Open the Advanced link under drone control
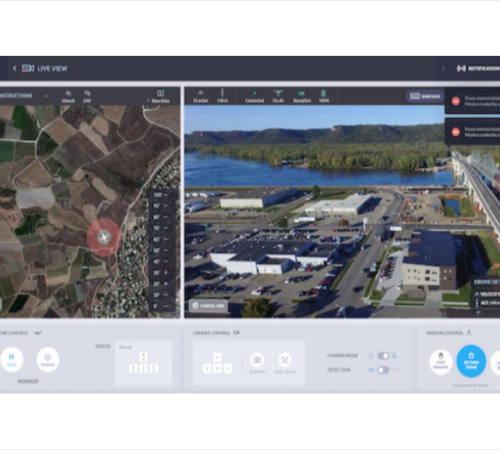The image size is (500, 450). [x=28, y=381]
